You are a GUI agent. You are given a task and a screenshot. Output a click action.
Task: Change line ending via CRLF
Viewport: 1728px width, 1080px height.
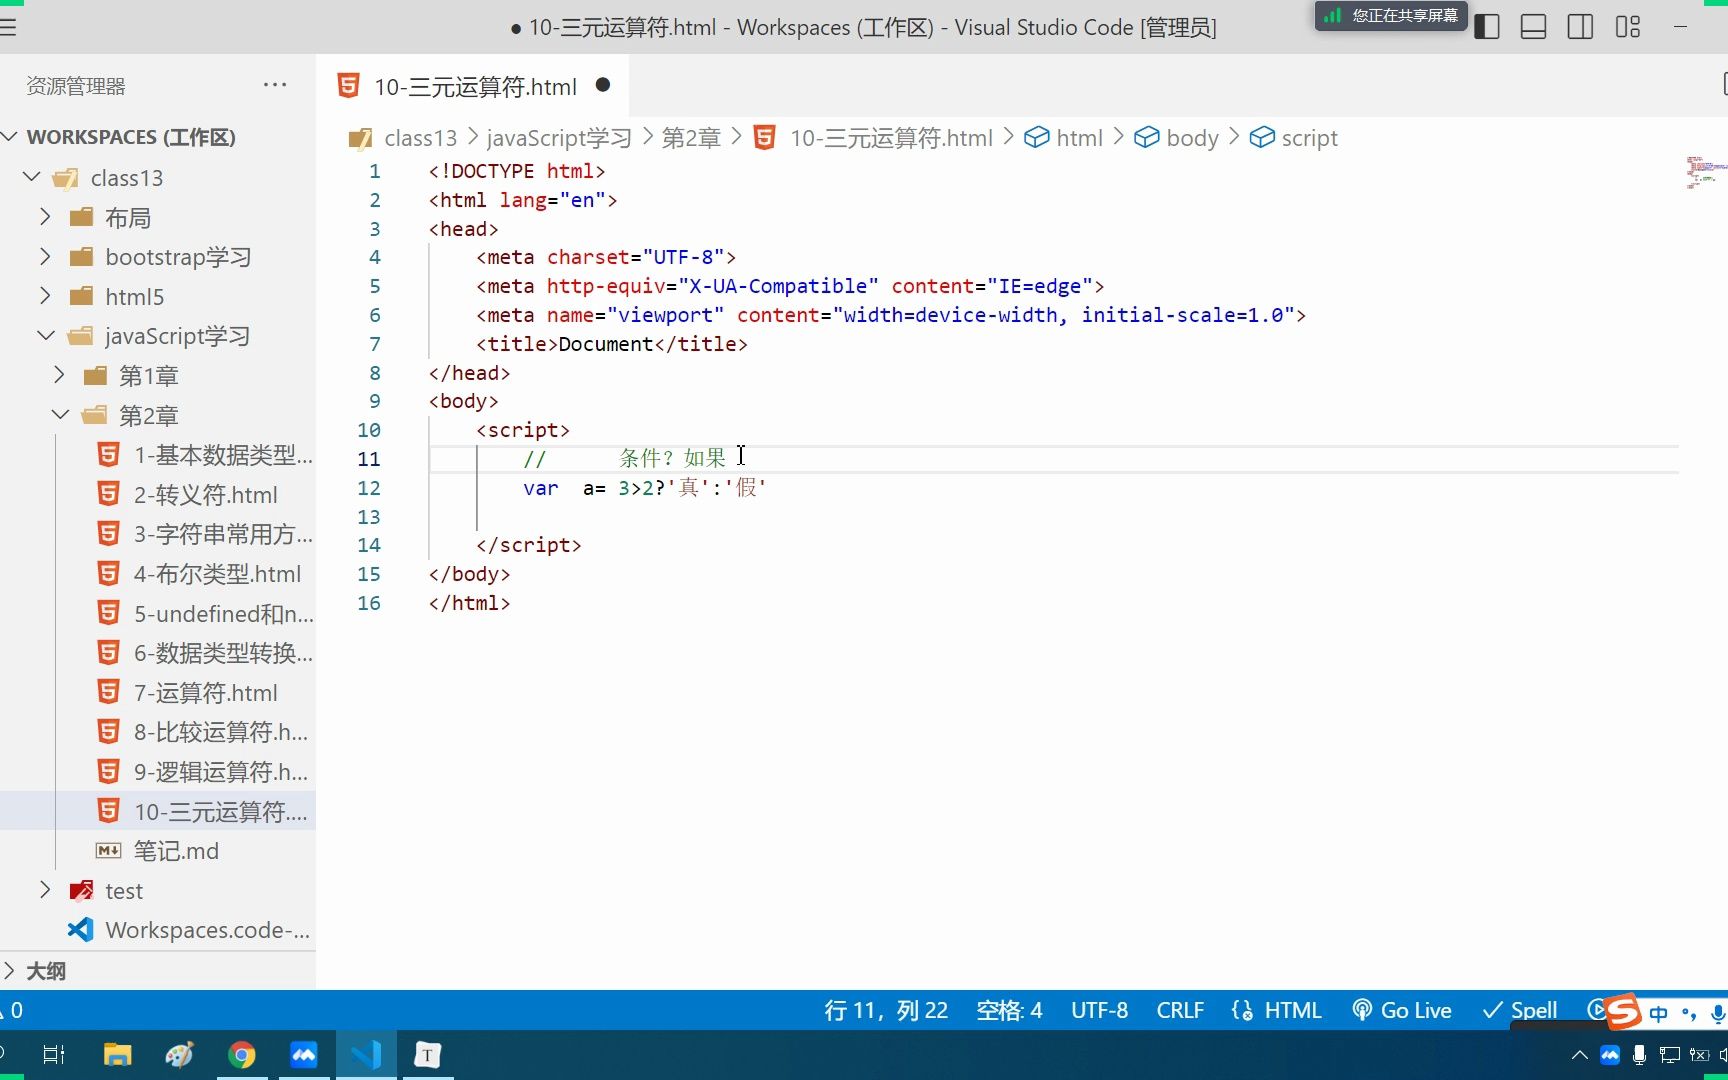coord(1180,1010)
